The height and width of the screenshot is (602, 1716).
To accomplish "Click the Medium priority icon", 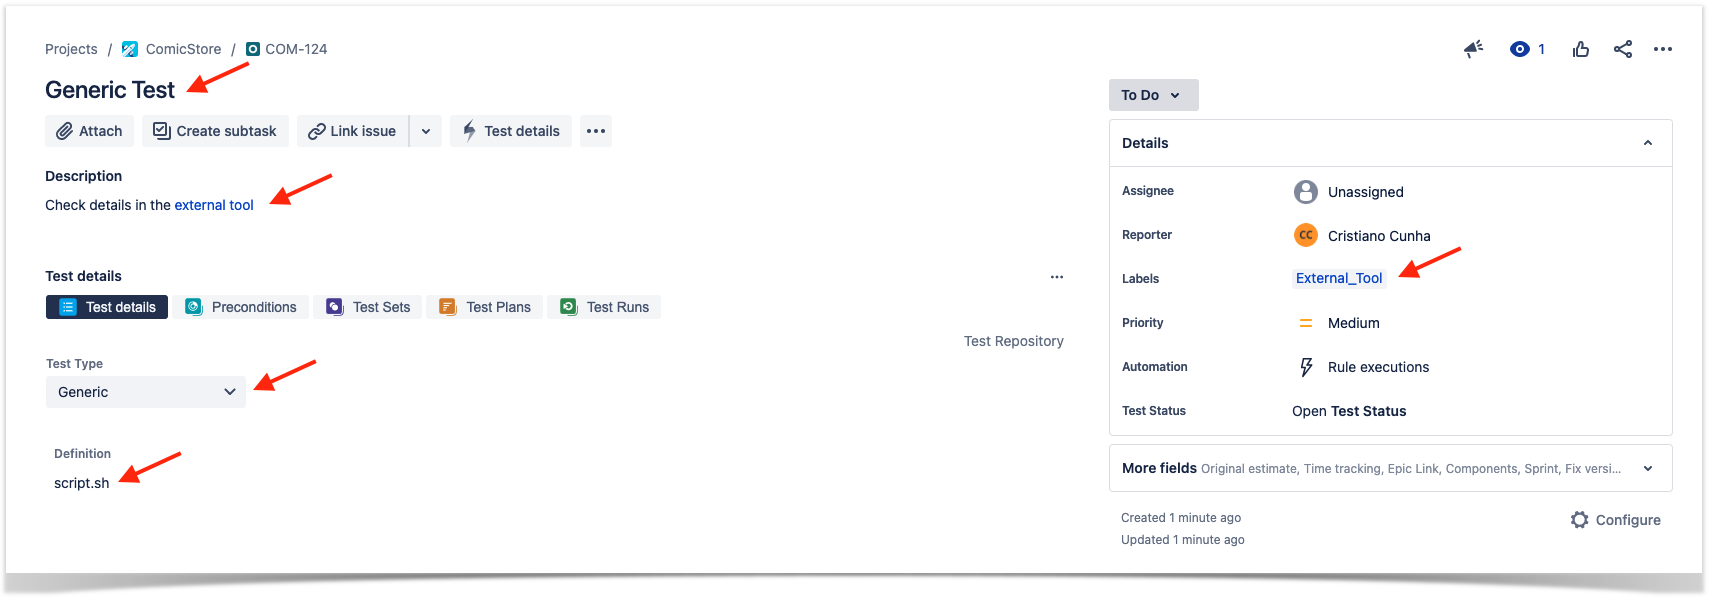I will click(x=1306, y=323).
